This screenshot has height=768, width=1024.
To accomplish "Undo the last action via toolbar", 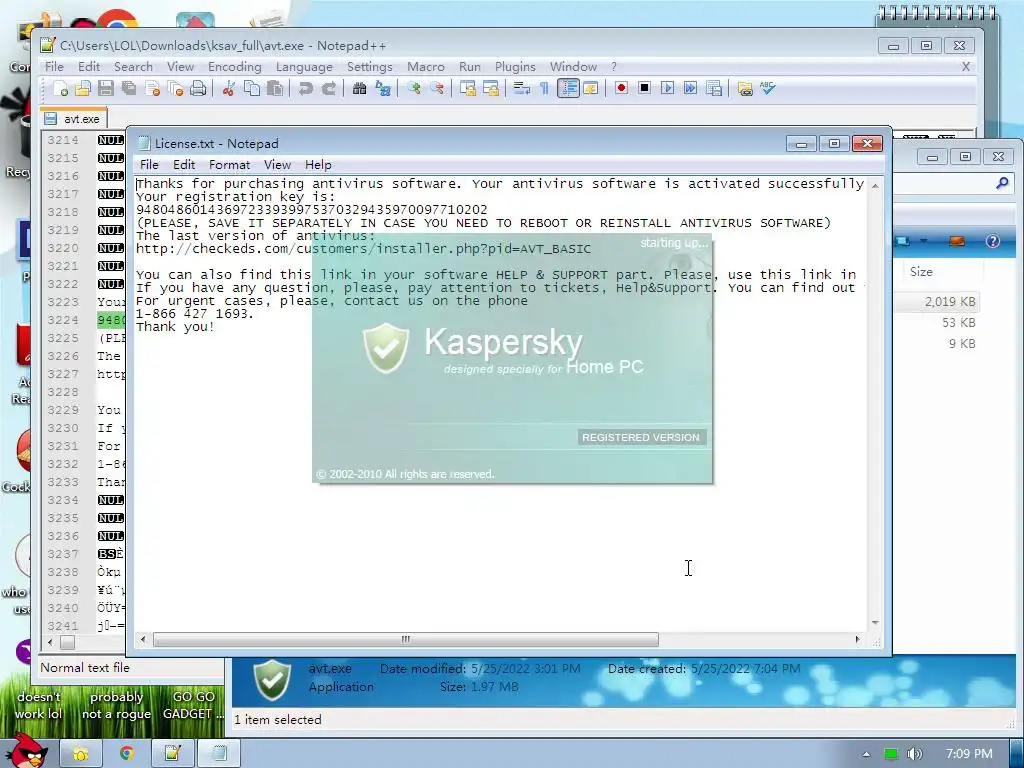I will [x=305, y=88].
